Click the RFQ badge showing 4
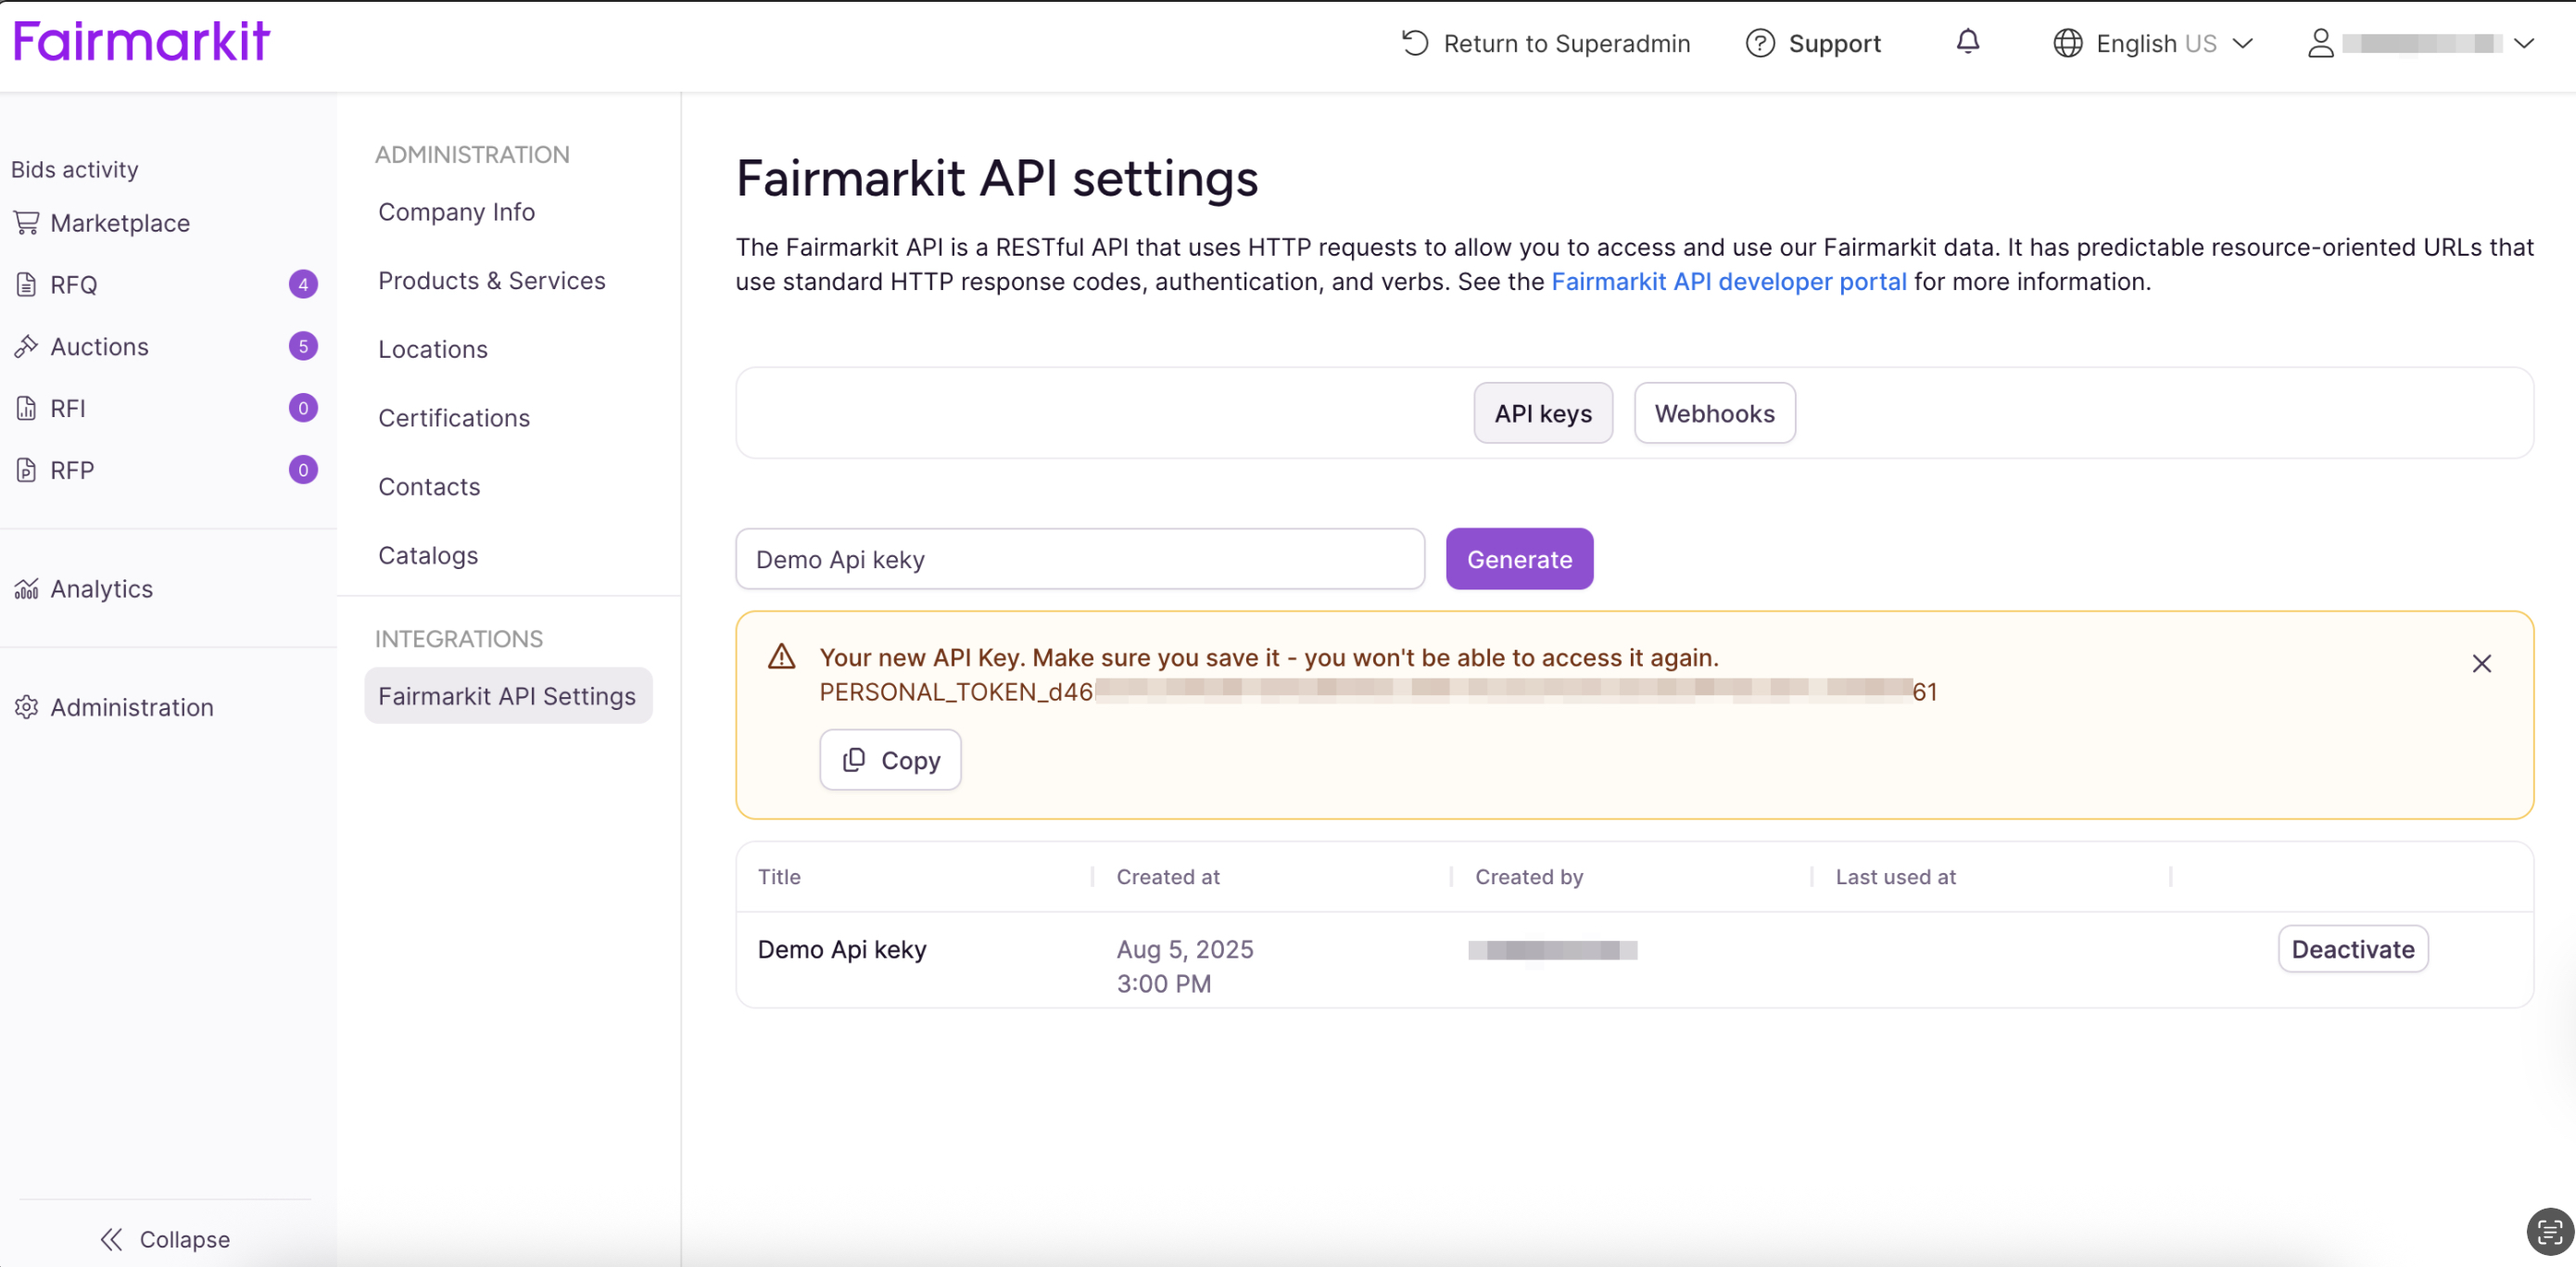 tap(303, 284)
